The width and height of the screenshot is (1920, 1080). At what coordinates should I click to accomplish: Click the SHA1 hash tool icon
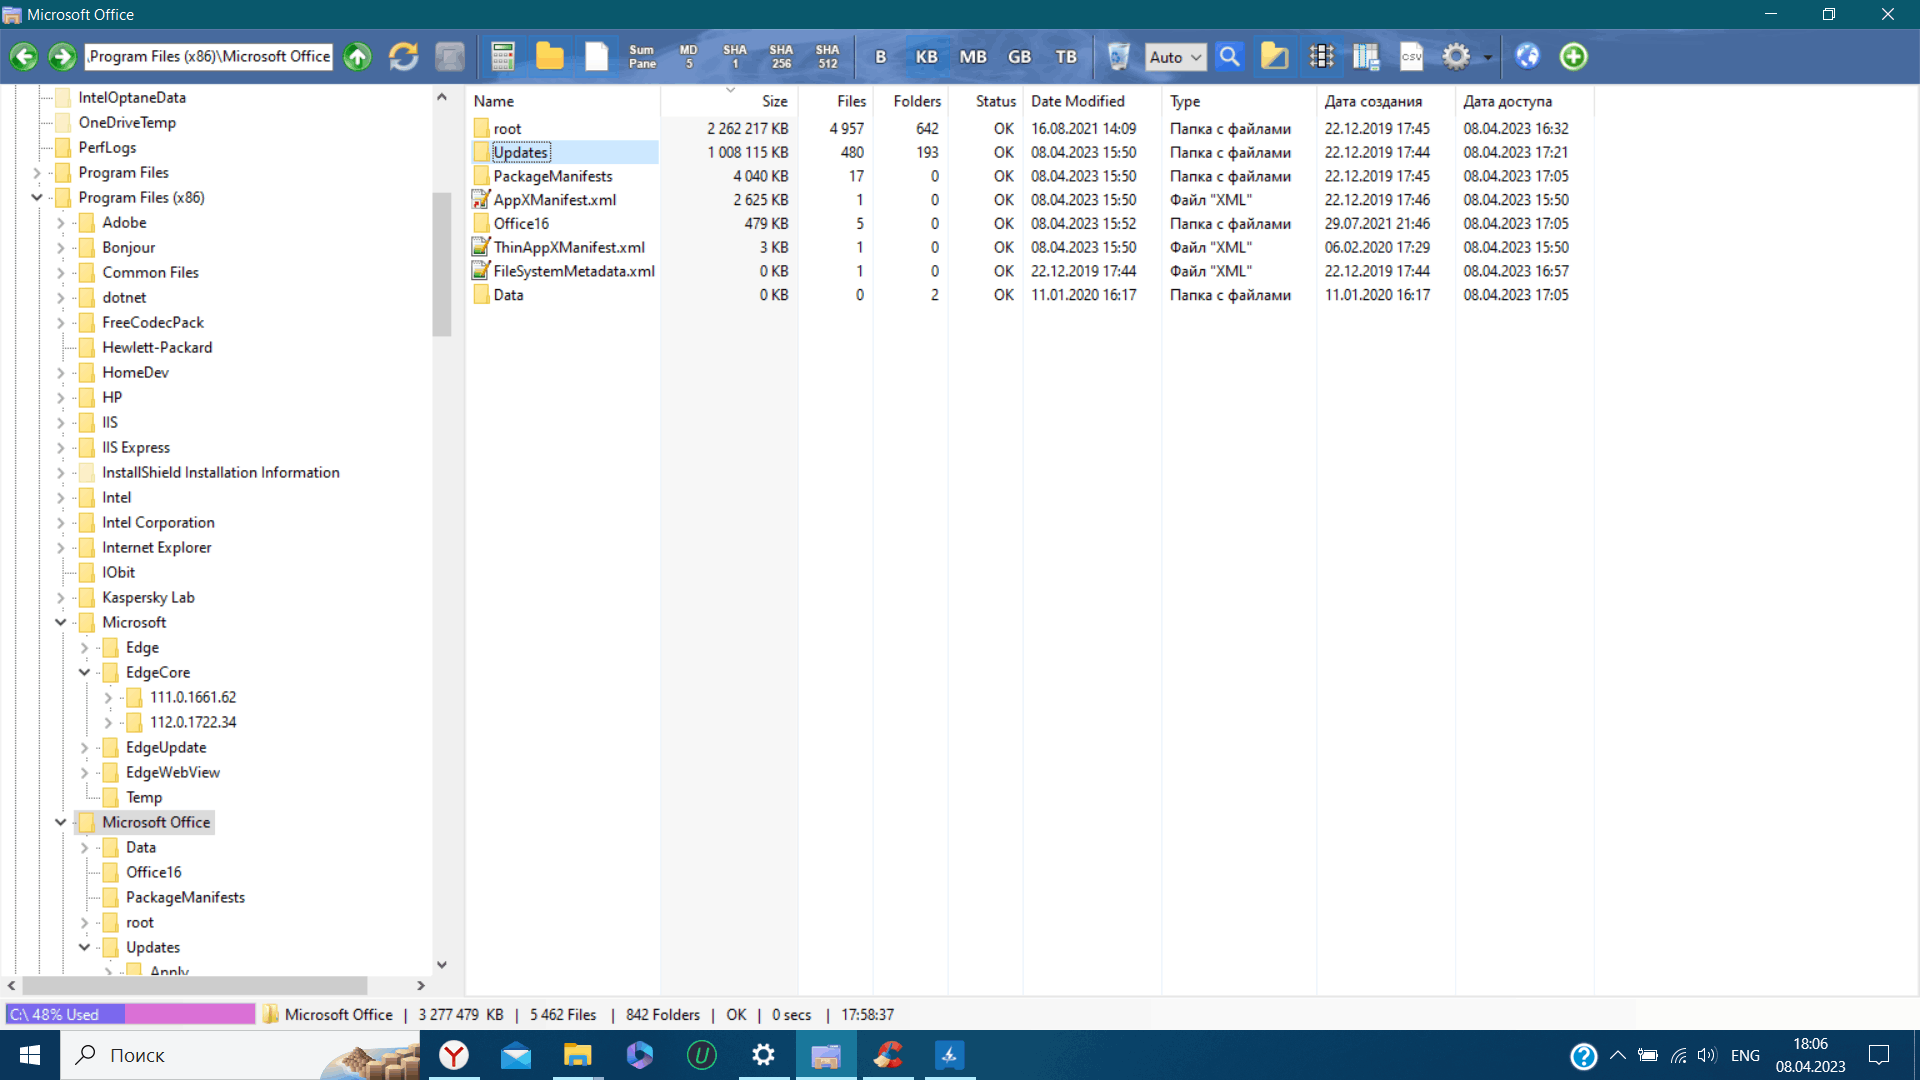733,55
